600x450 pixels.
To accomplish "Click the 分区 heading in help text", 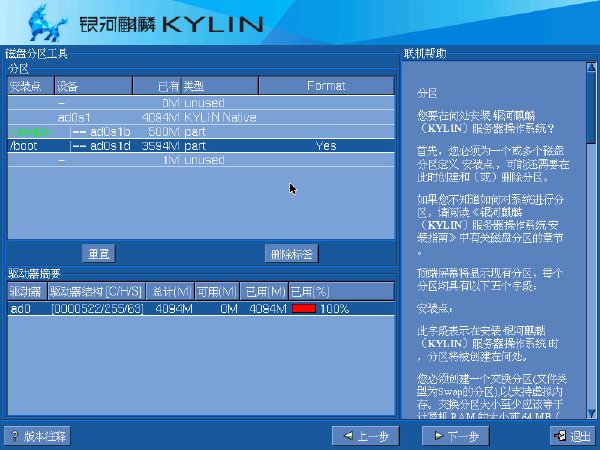I will [x=427, y=93].
